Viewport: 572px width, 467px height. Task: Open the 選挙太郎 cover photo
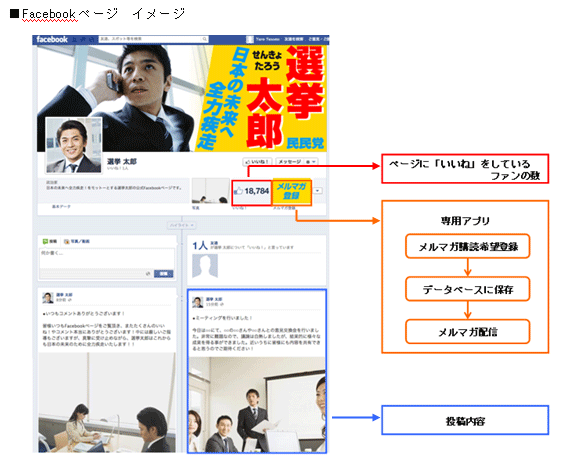coord(182,98)
